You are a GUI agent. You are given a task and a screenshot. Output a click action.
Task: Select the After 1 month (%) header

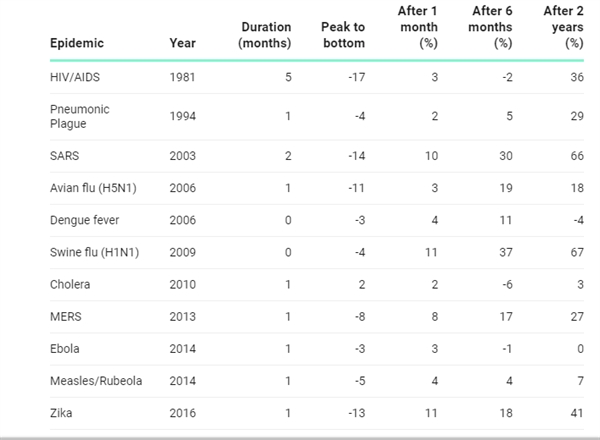(x=418, y=27)
